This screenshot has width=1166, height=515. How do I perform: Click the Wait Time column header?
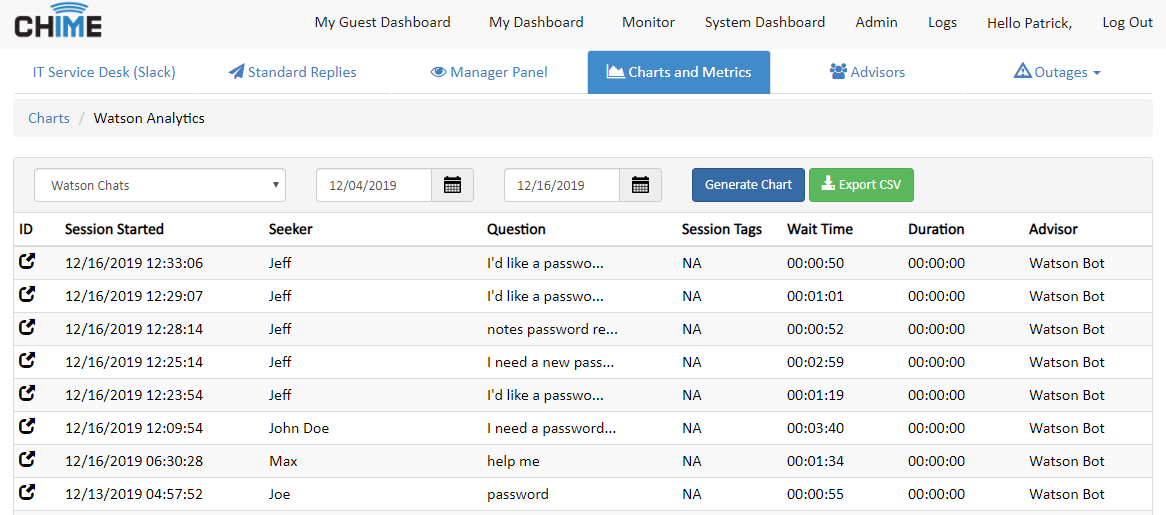[820, 230]
